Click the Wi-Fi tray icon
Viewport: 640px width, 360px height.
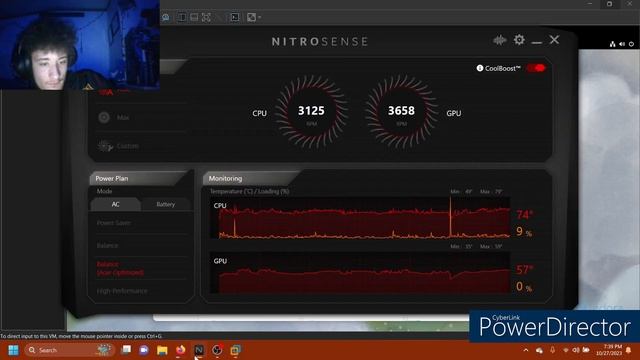pyautogui.click(x=566, y=350)
